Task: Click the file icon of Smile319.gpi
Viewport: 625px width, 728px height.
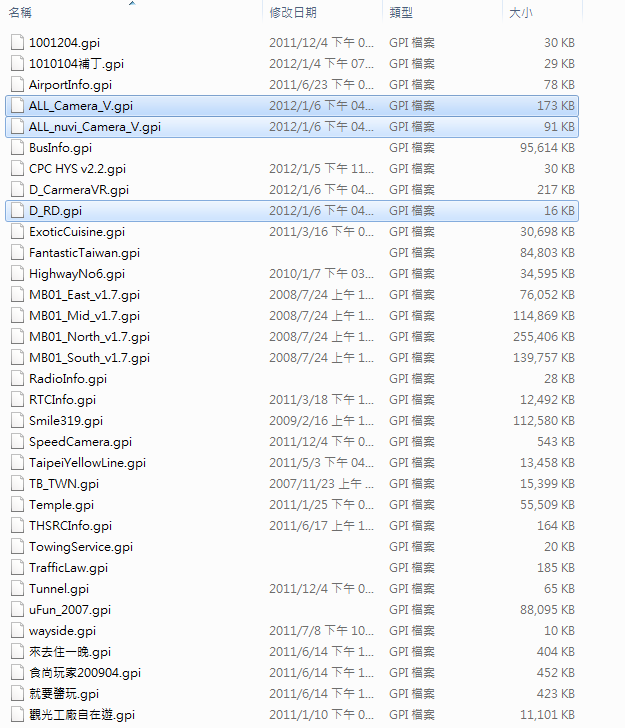Action: (18, 421)
